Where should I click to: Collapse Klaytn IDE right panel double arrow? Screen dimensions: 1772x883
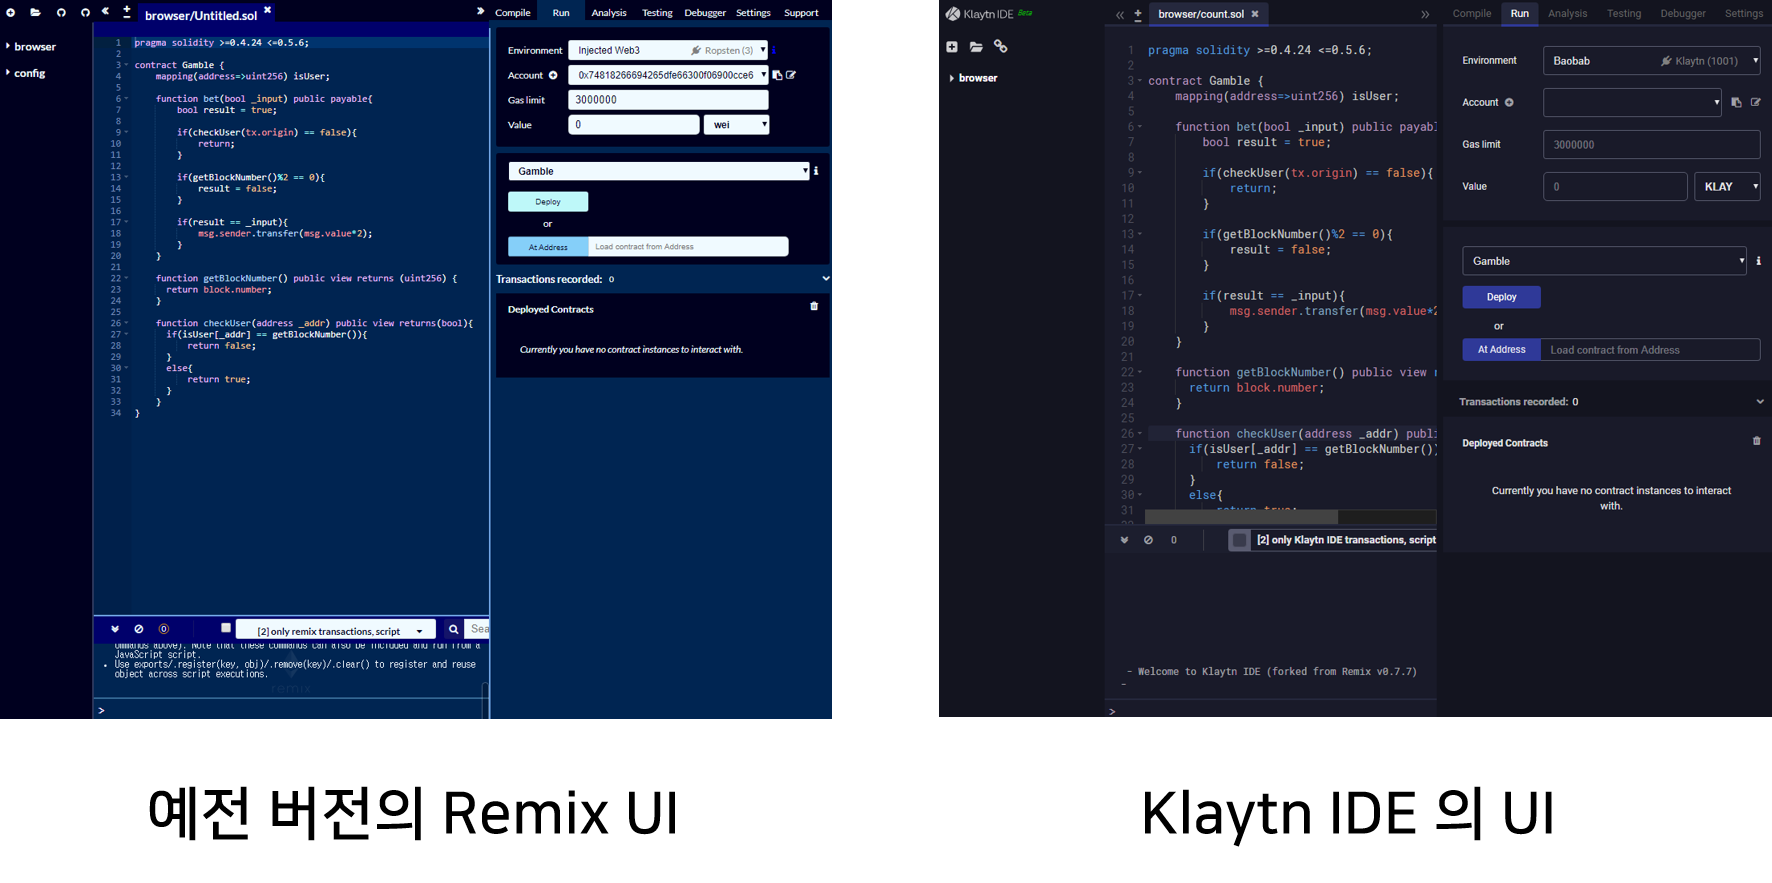[x=1425, y=15]
